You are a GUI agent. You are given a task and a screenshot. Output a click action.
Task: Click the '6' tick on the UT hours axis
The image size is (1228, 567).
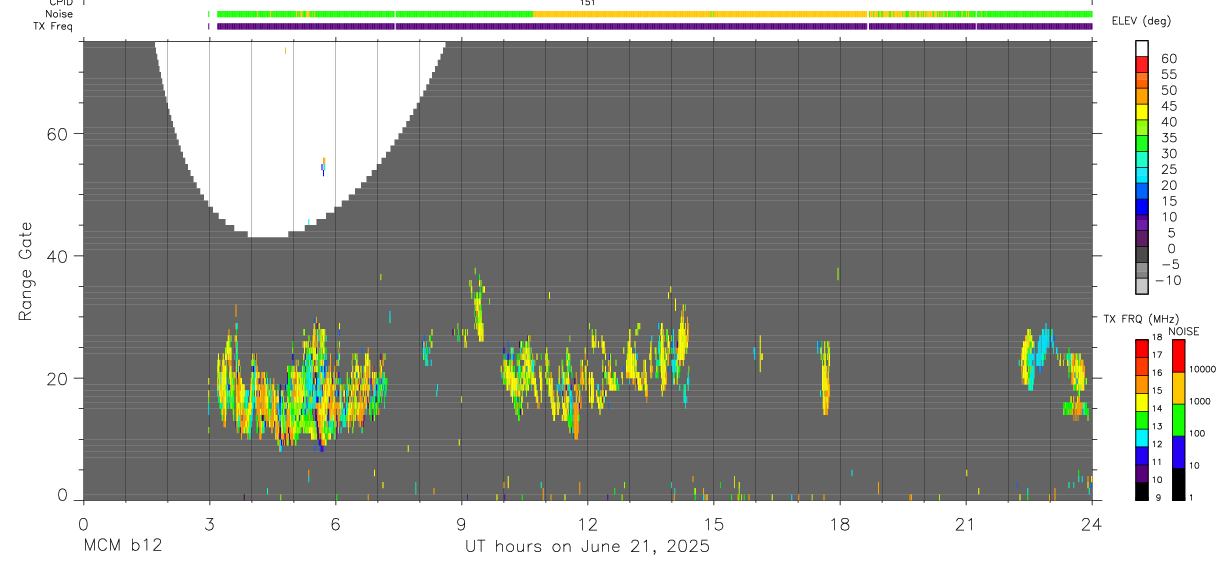coord(335,524)
